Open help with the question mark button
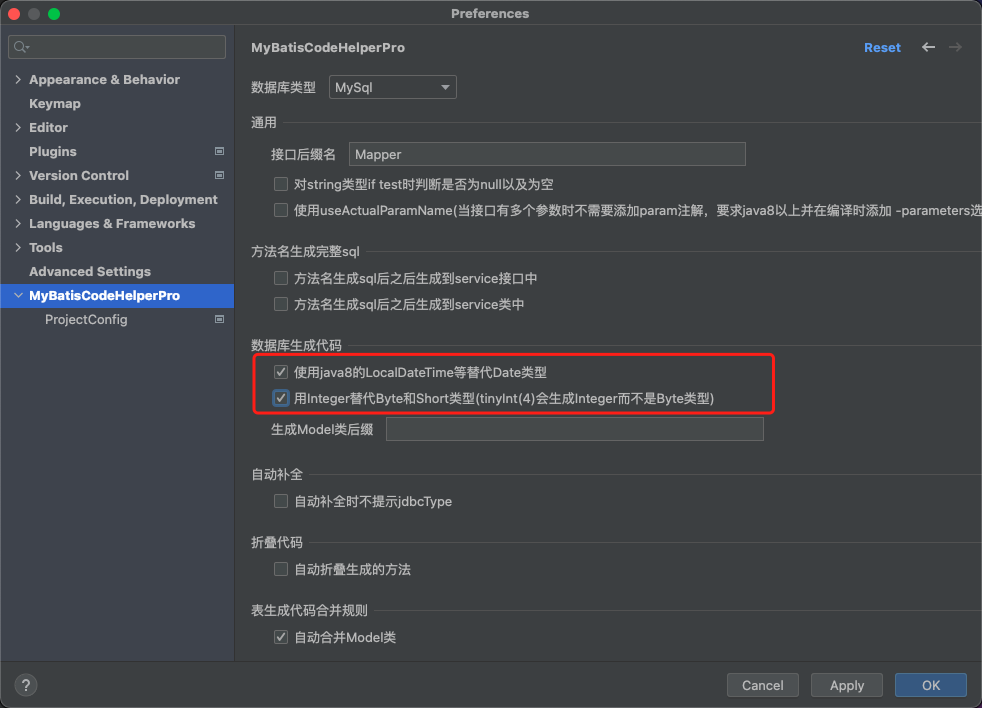The height and width of the screenshot is (708, 982). tap(26, 685)
